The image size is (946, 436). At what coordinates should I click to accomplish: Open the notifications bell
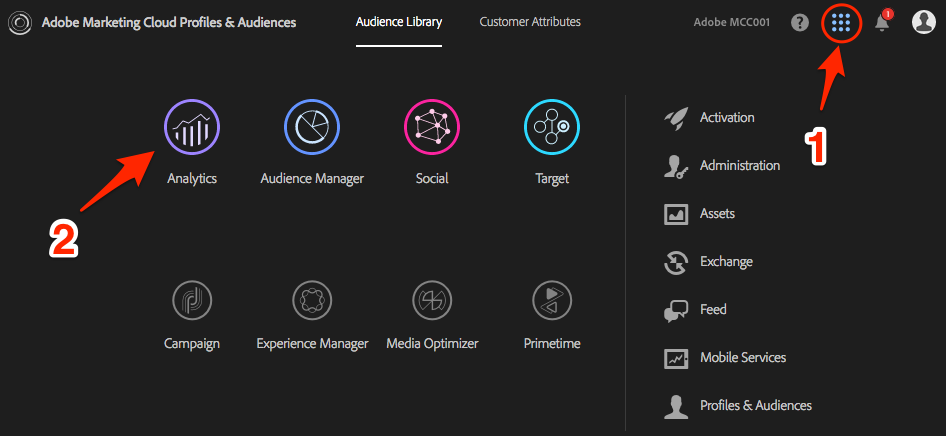[x=882, y=22]
